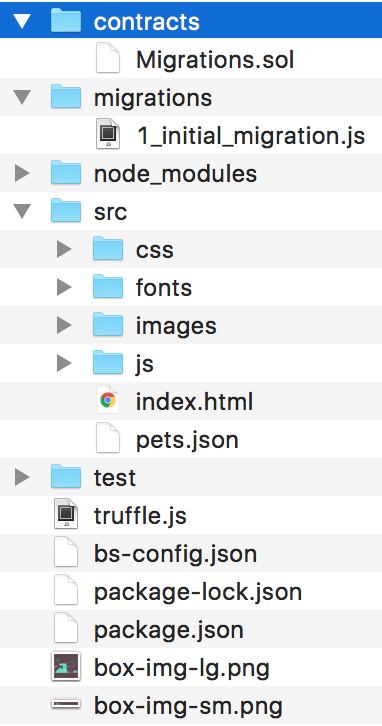Click the package.json file icon
The width and height of the screenshot is (382, 726).
click(x=66, y=628)
